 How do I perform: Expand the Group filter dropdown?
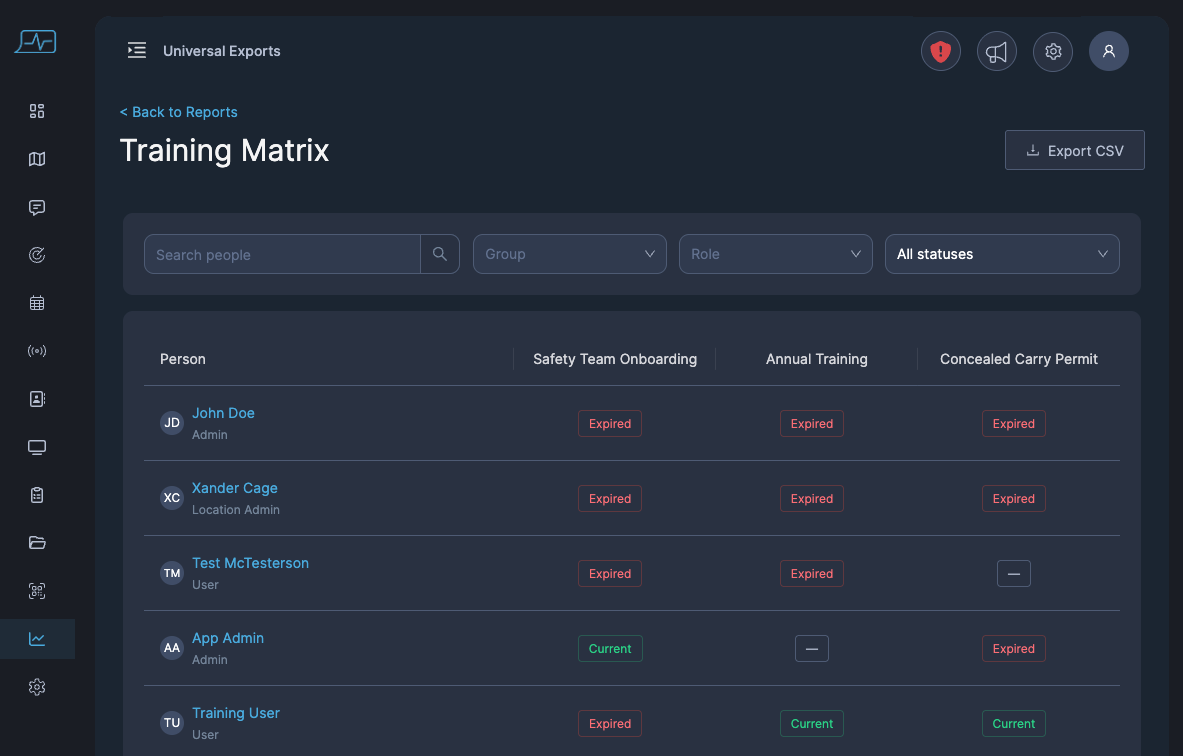[570, 254]
